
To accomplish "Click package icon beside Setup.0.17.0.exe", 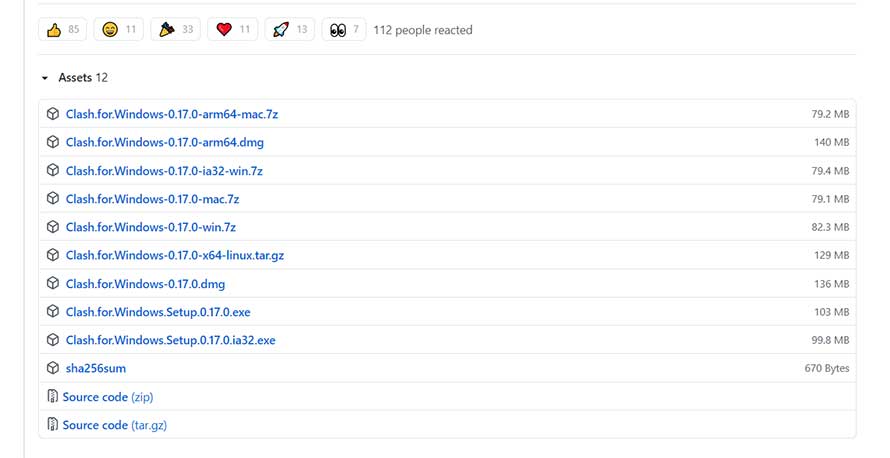I will [53, 311].
